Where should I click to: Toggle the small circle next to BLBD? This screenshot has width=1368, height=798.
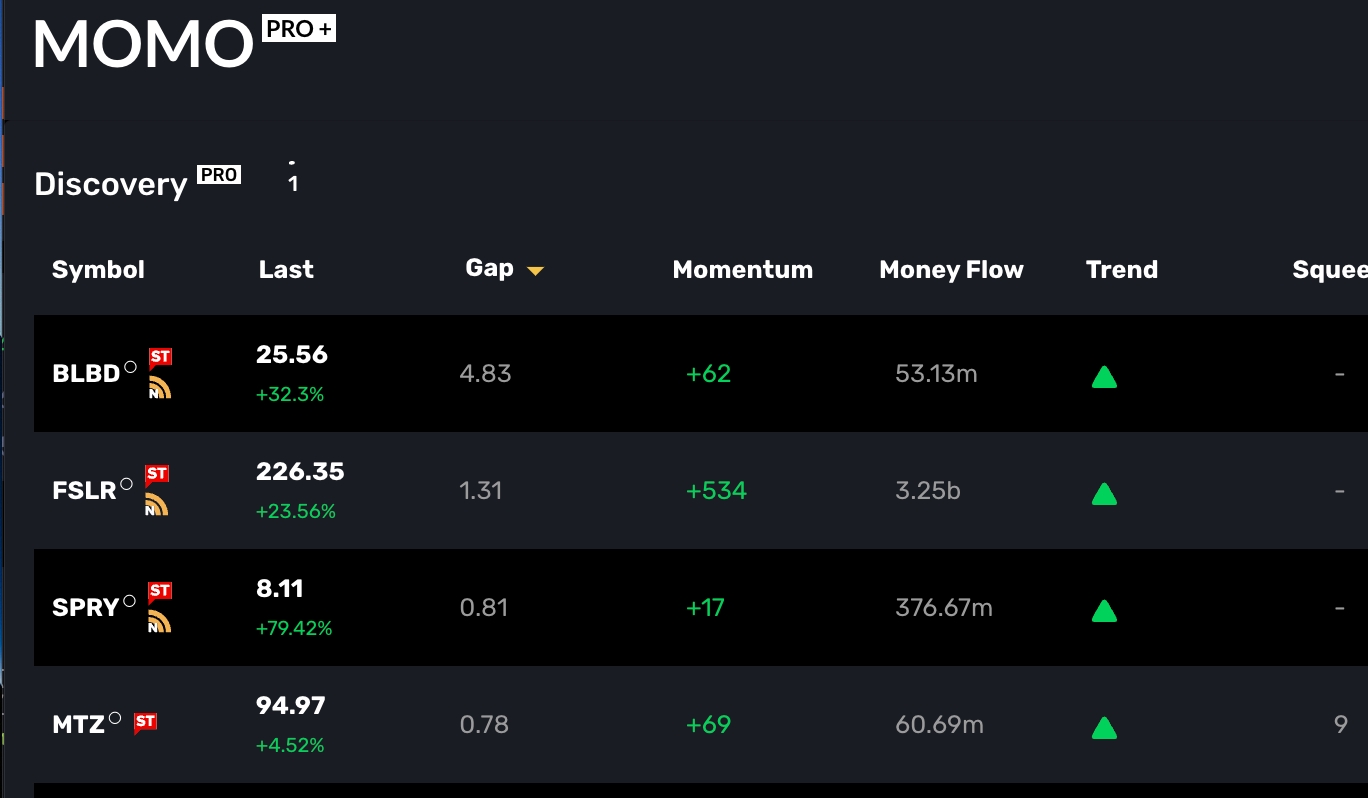pos(130,367)
